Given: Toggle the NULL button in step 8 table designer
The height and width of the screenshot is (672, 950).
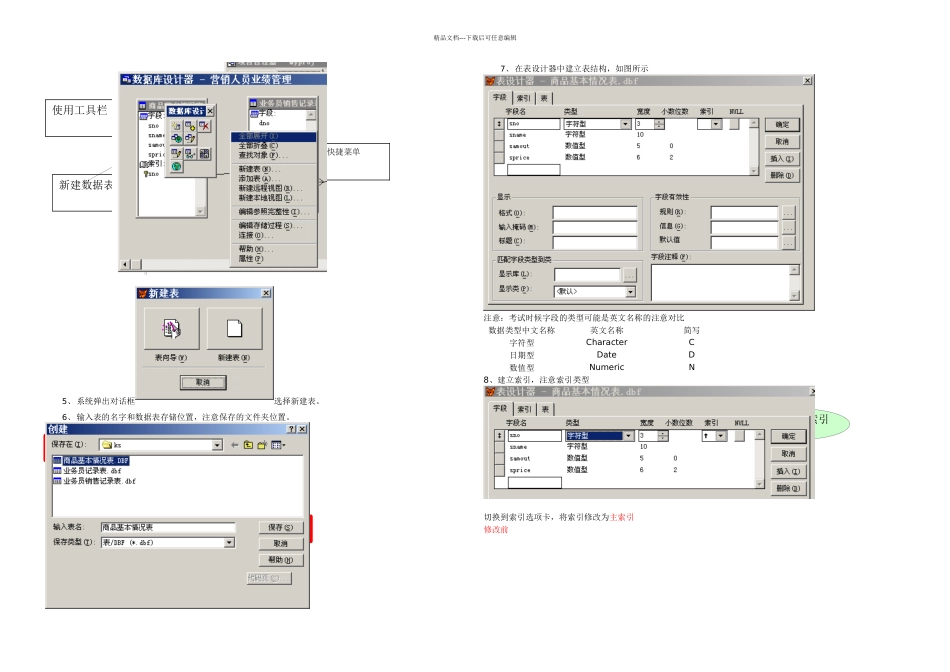Looking at the screenshot, I should pyautogui.click(x=739, y=436).
